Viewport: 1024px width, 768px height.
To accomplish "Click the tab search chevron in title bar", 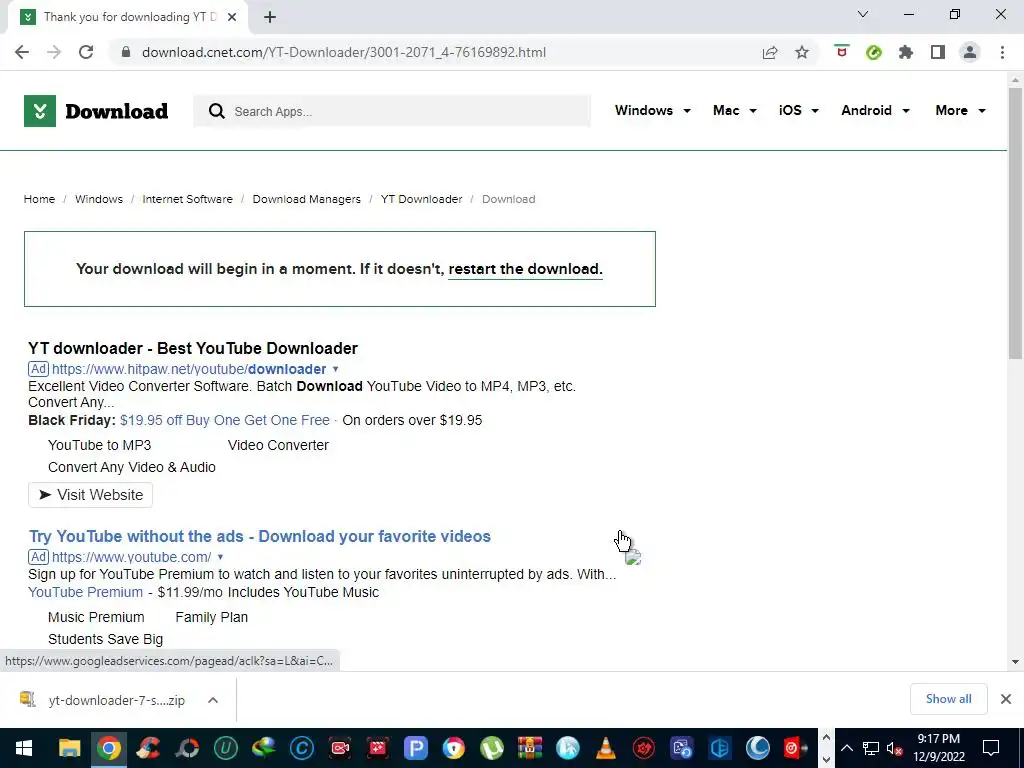I will pyautogui.click(x=863, y=14).
